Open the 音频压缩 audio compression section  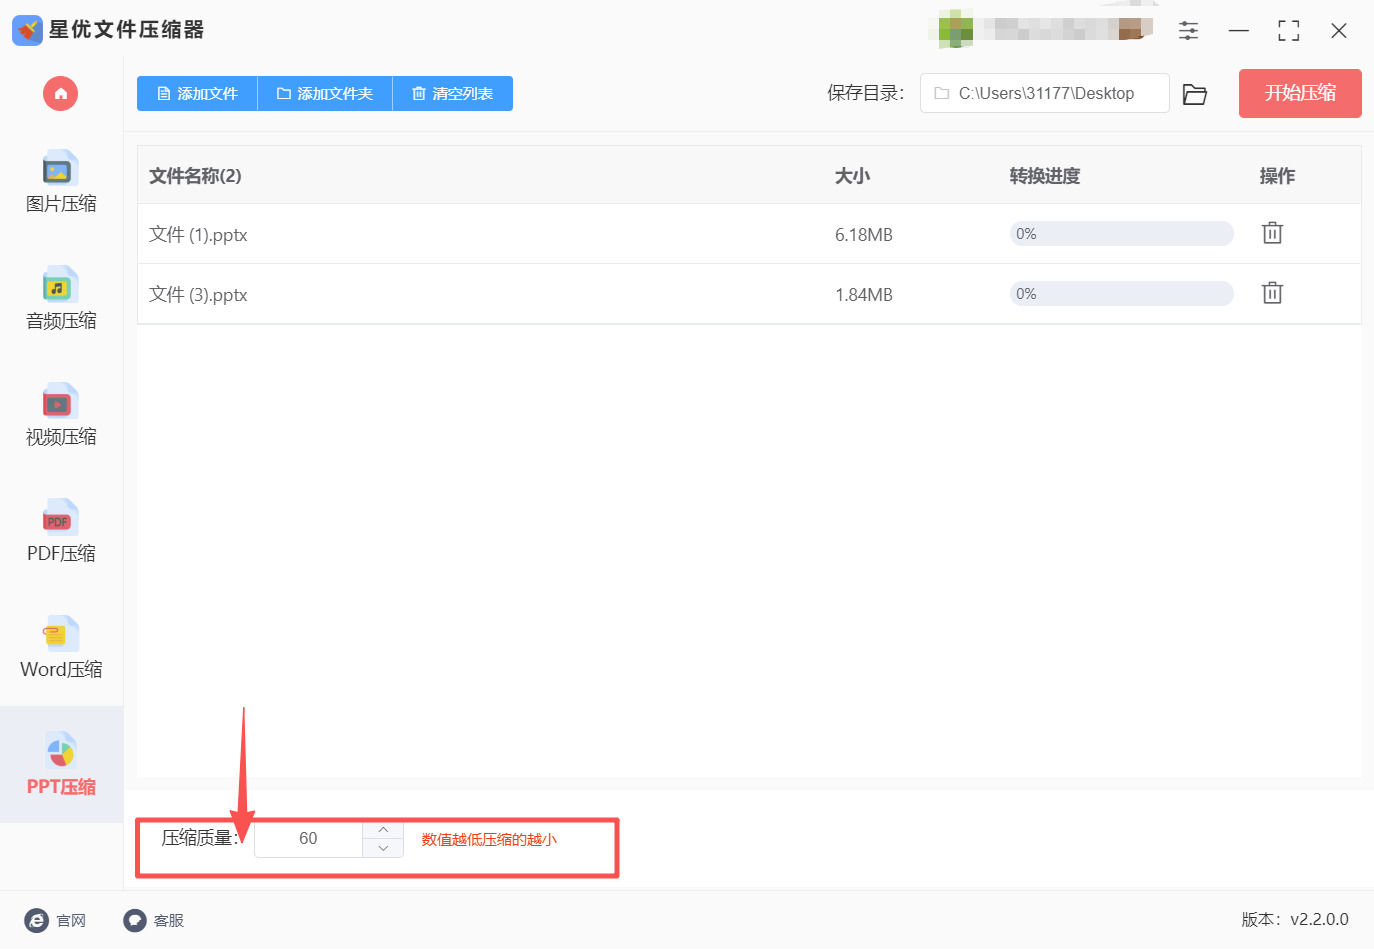point(61,300)
